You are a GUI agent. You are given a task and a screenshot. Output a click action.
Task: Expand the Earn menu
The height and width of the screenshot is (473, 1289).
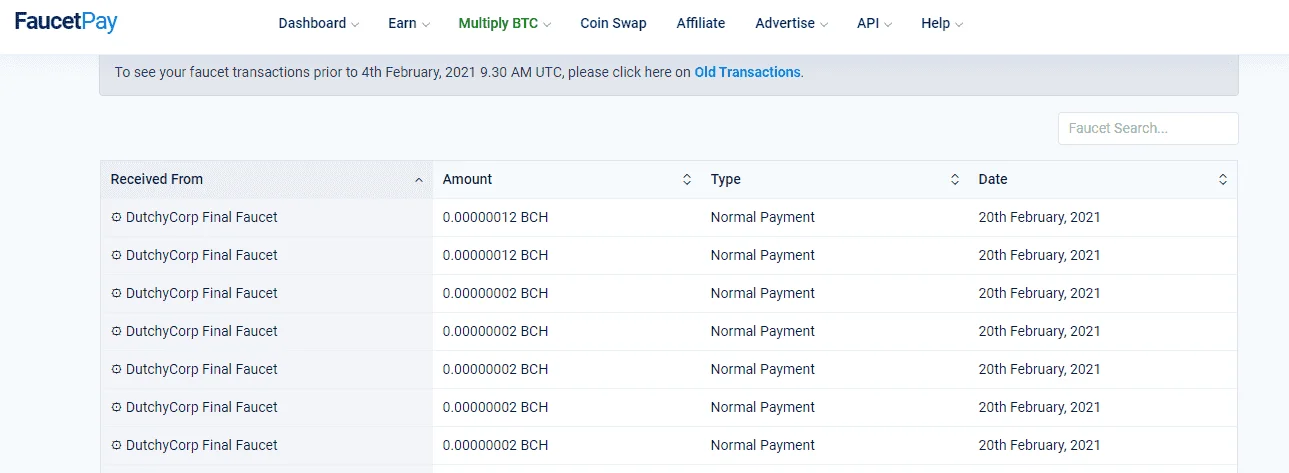click(409, 23)
